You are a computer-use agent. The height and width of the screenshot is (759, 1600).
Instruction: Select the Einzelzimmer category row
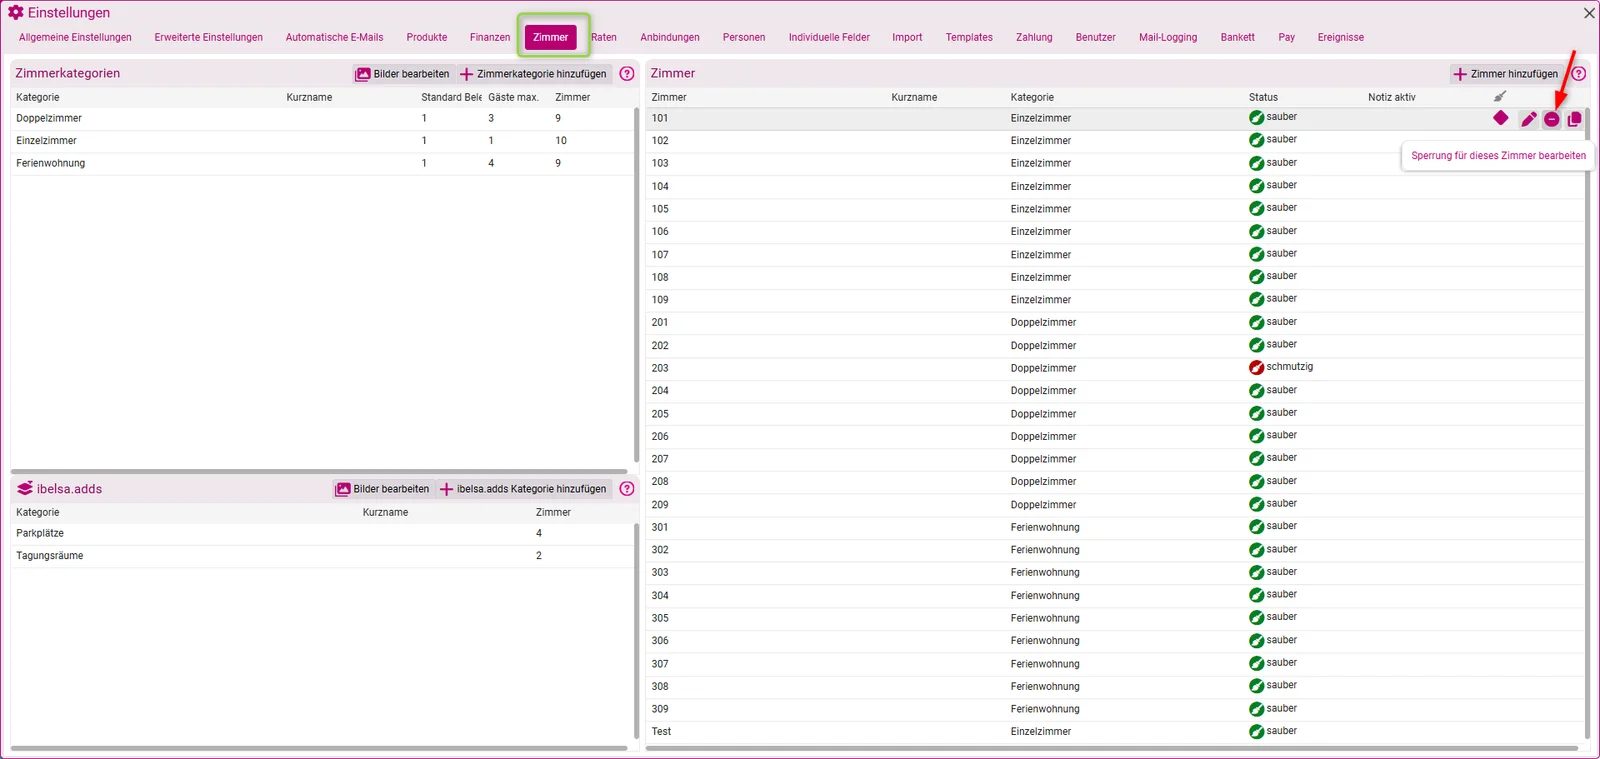click(x=321, y=141)
